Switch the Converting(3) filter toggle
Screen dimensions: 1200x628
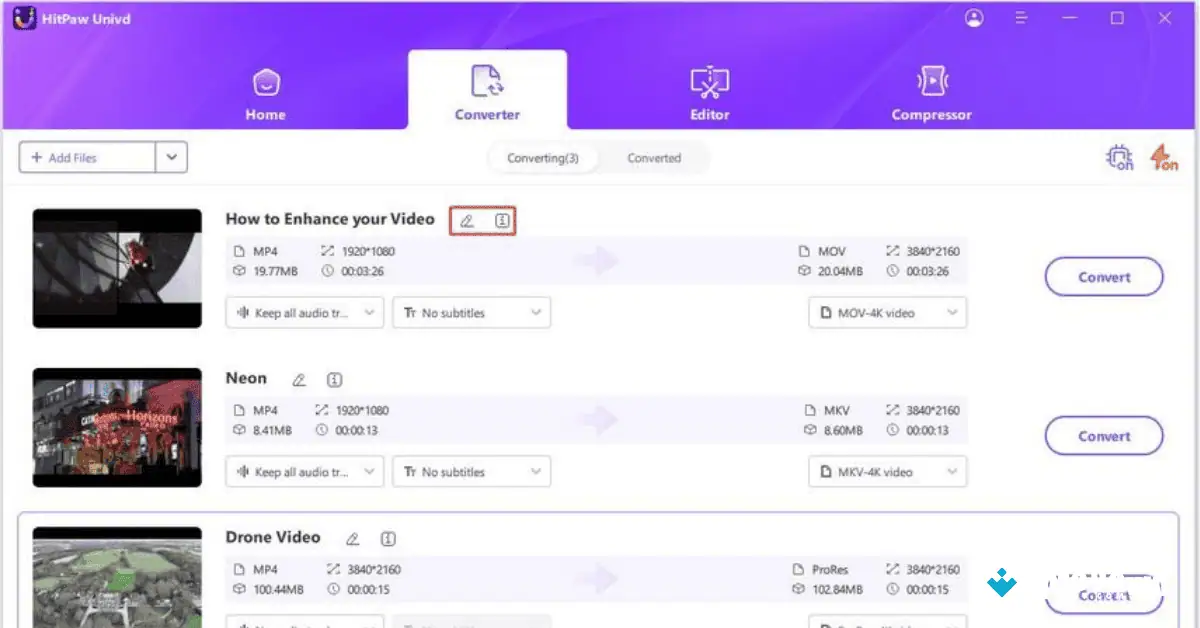click(x=543, y=157)
